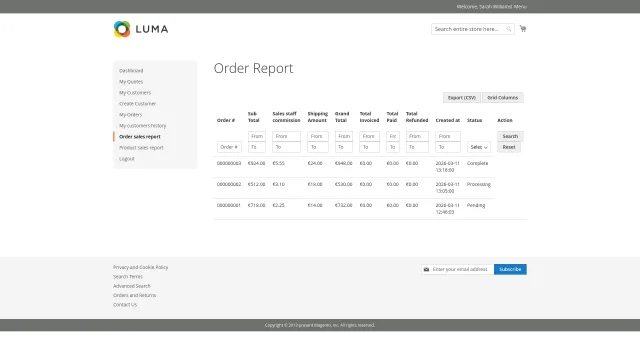Click the Order Report page heading

[253, 68]
